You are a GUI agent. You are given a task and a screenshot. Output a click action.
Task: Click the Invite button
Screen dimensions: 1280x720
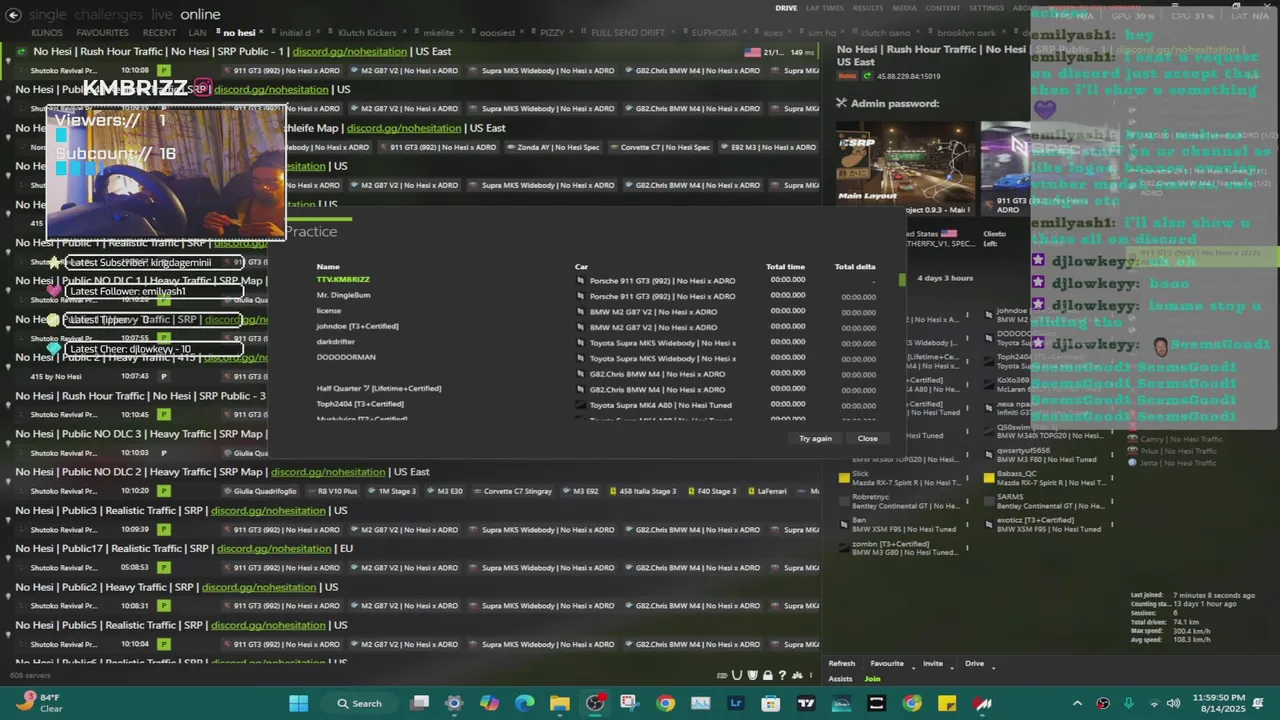pyautogui.click(x=933, y=663)
